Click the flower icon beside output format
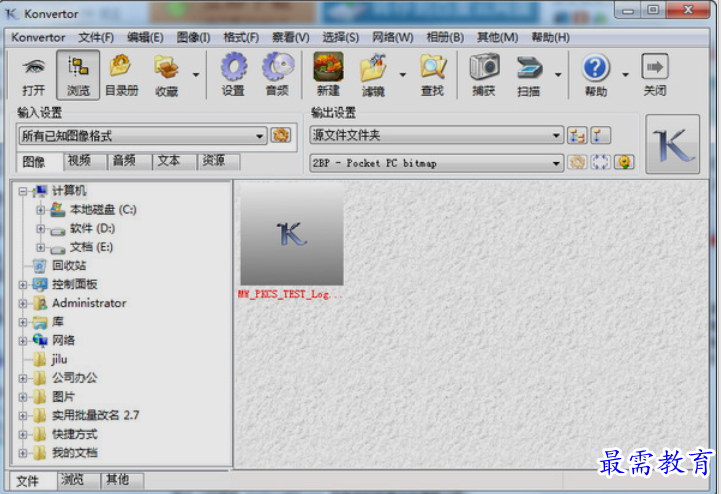The height and width of the screenshot is (494, 721). (624, 162)
